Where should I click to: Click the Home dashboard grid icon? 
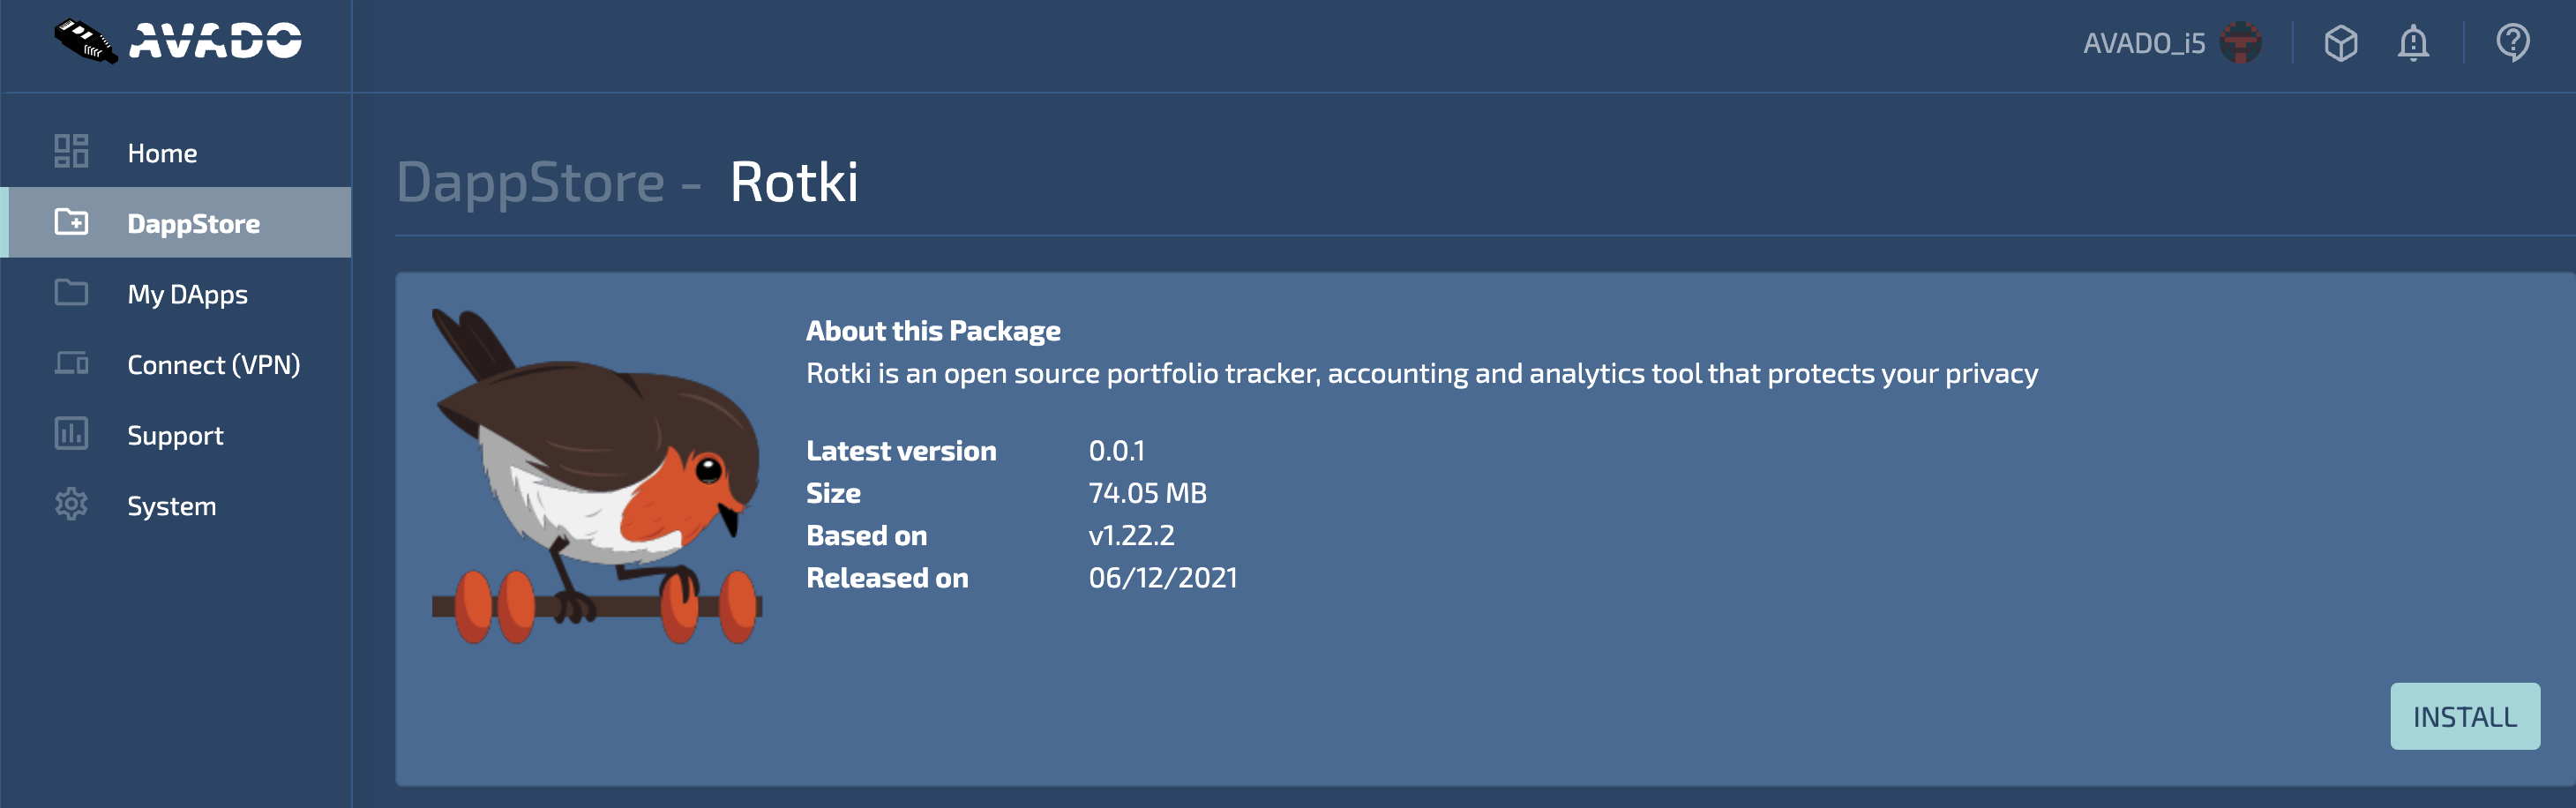[x=71, y=152]
